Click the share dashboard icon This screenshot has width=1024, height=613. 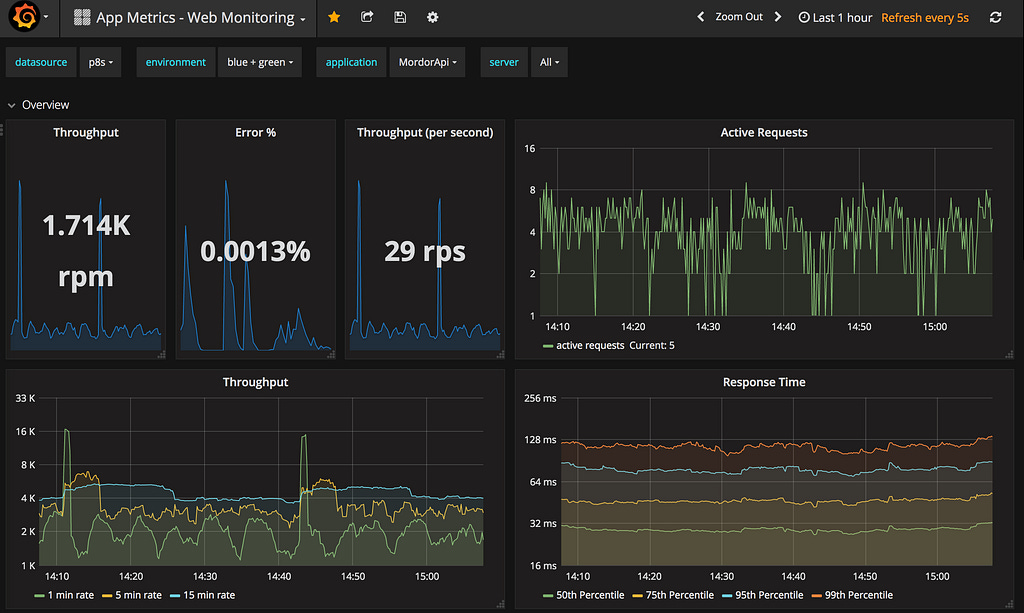pyautogui.click(x=367, y=17)
